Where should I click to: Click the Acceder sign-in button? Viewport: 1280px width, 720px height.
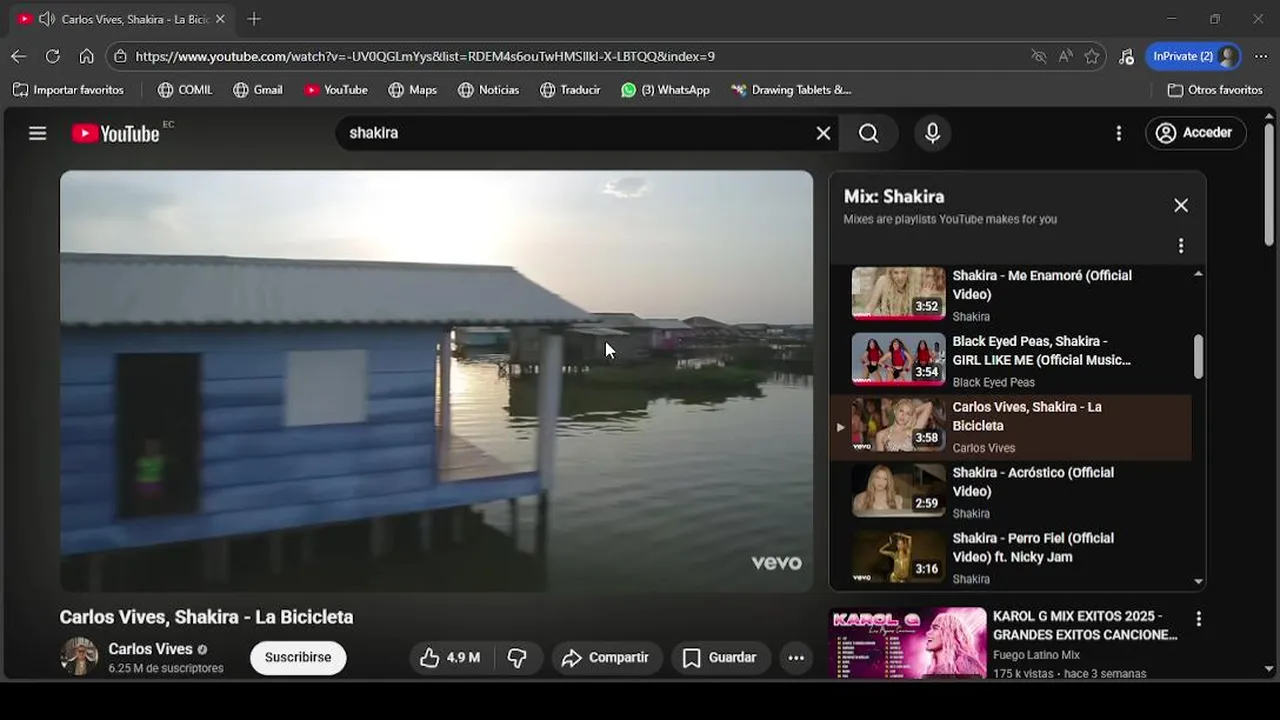tap(1195, 133)
